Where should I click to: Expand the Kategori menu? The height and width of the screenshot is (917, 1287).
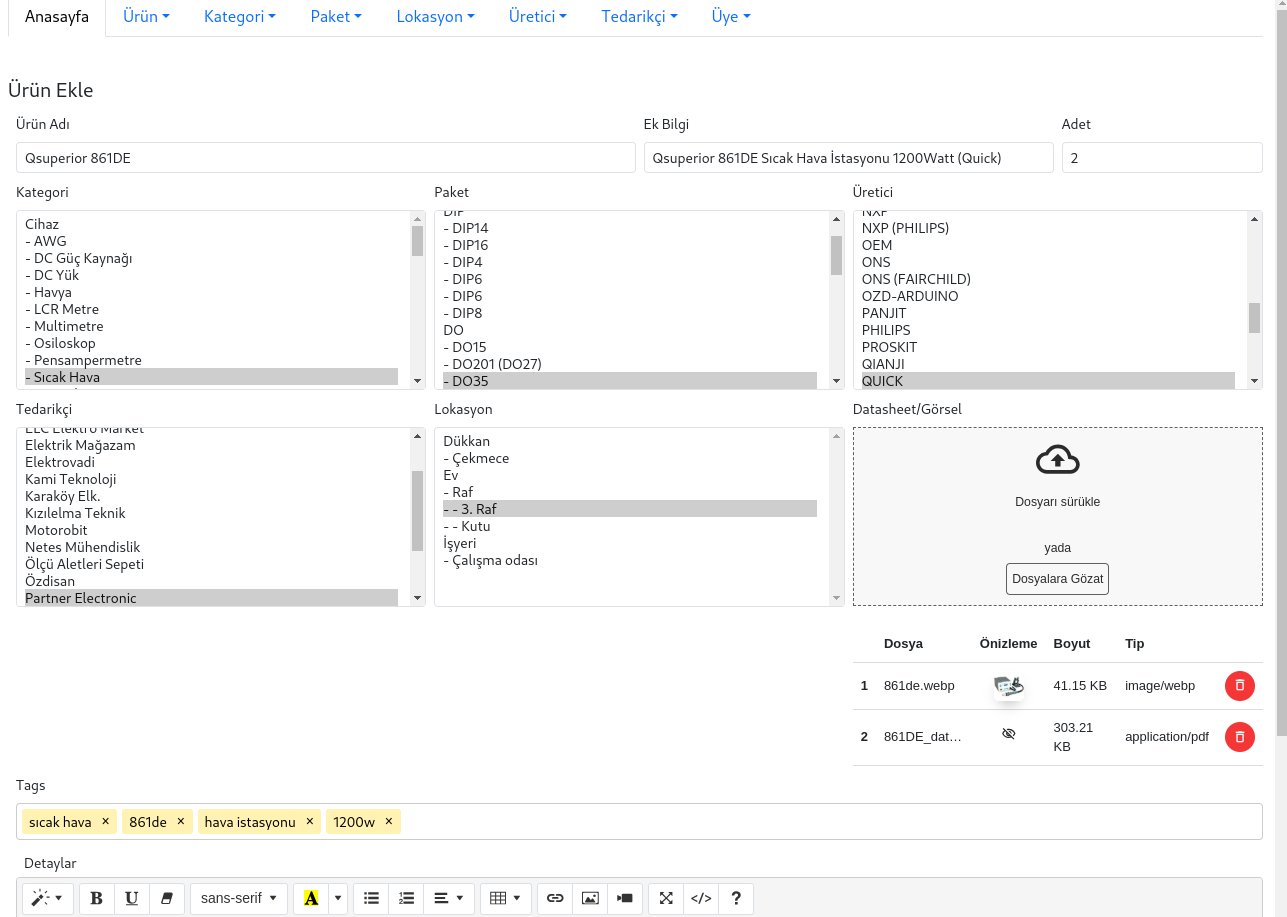pos(240,17)
